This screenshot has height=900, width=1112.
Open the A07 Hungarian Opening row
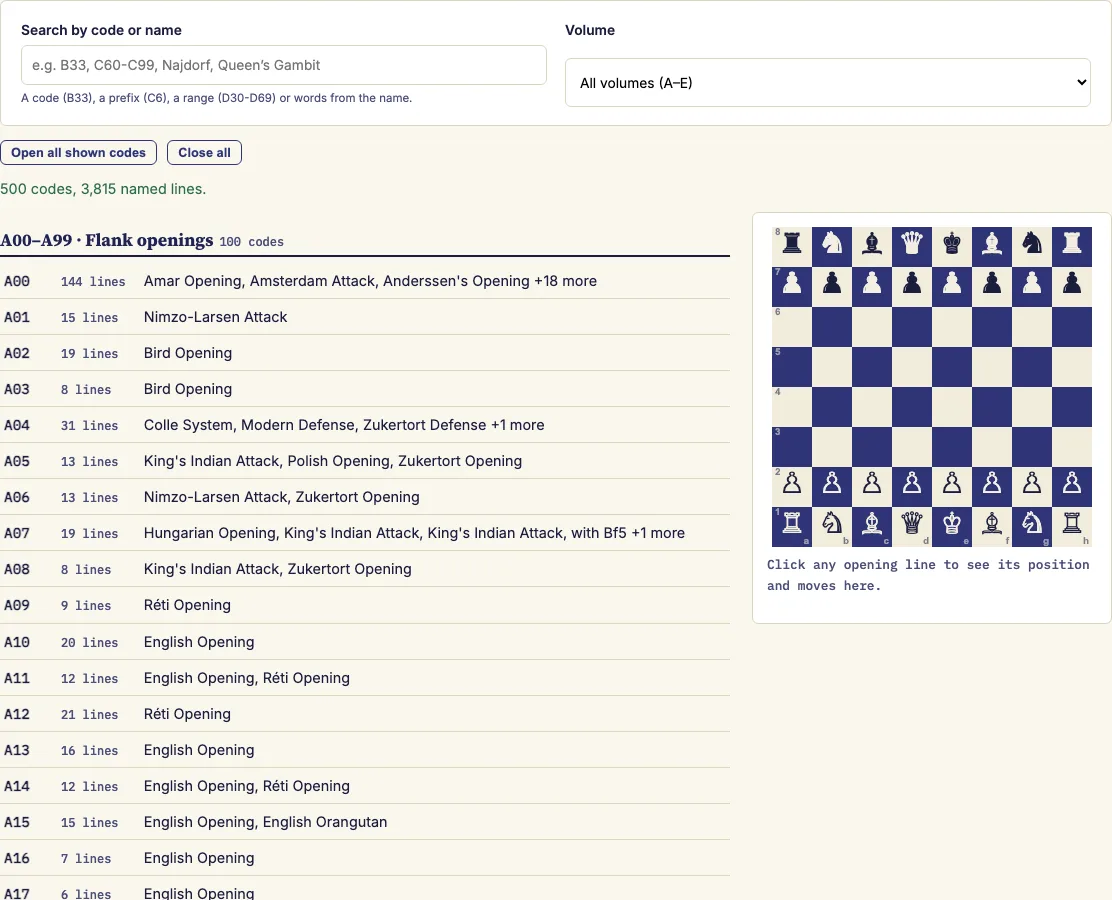[x=365, y=533]
